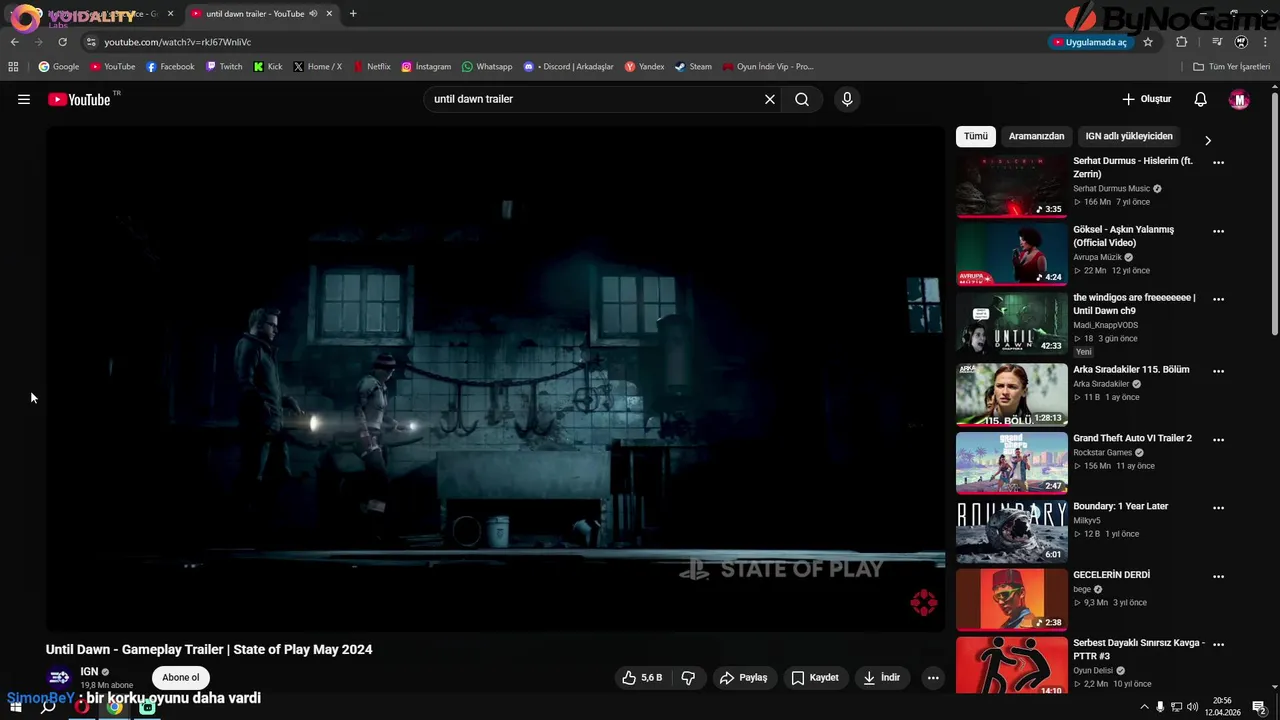The image size is (1280, 720).
Task: Select the Tümü filter chip
Action: pyautogui.click(x=975, y=136)
